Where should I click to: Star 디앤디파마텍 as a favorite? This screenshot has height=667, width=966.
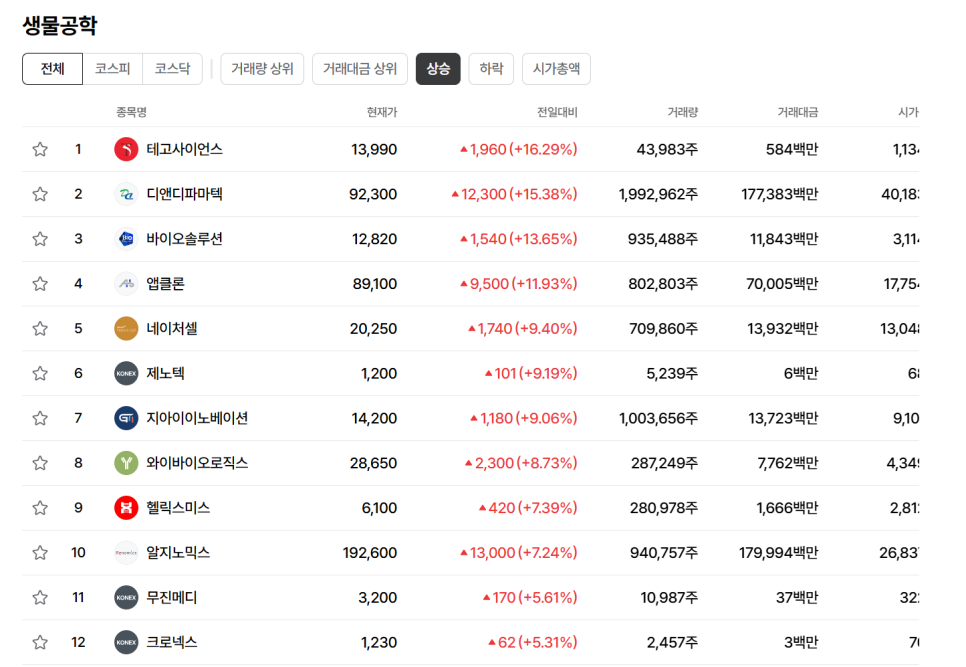tap(40, 194)
